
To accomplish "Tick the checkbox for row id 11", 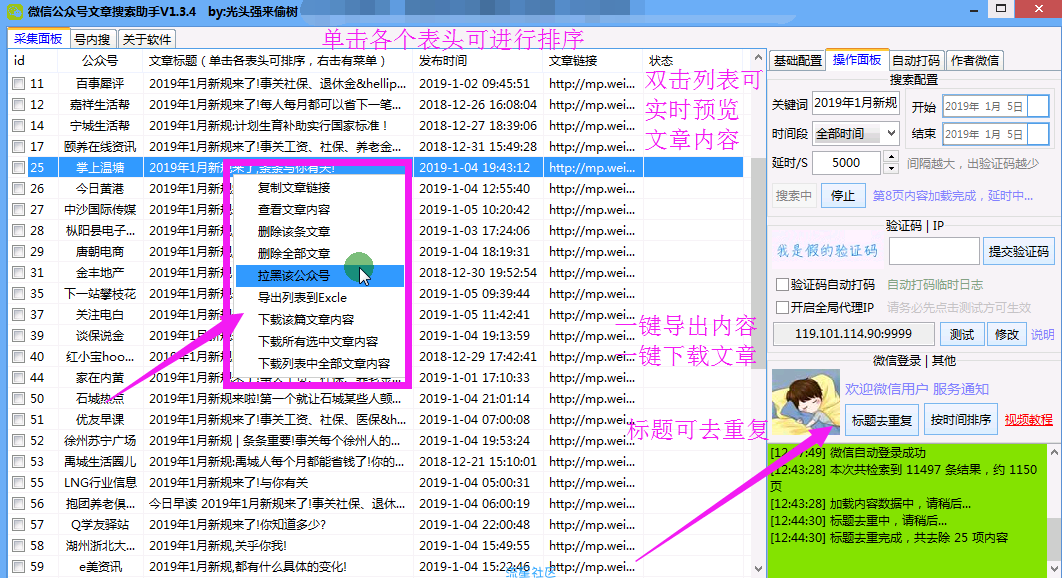I will click(18, 84).
